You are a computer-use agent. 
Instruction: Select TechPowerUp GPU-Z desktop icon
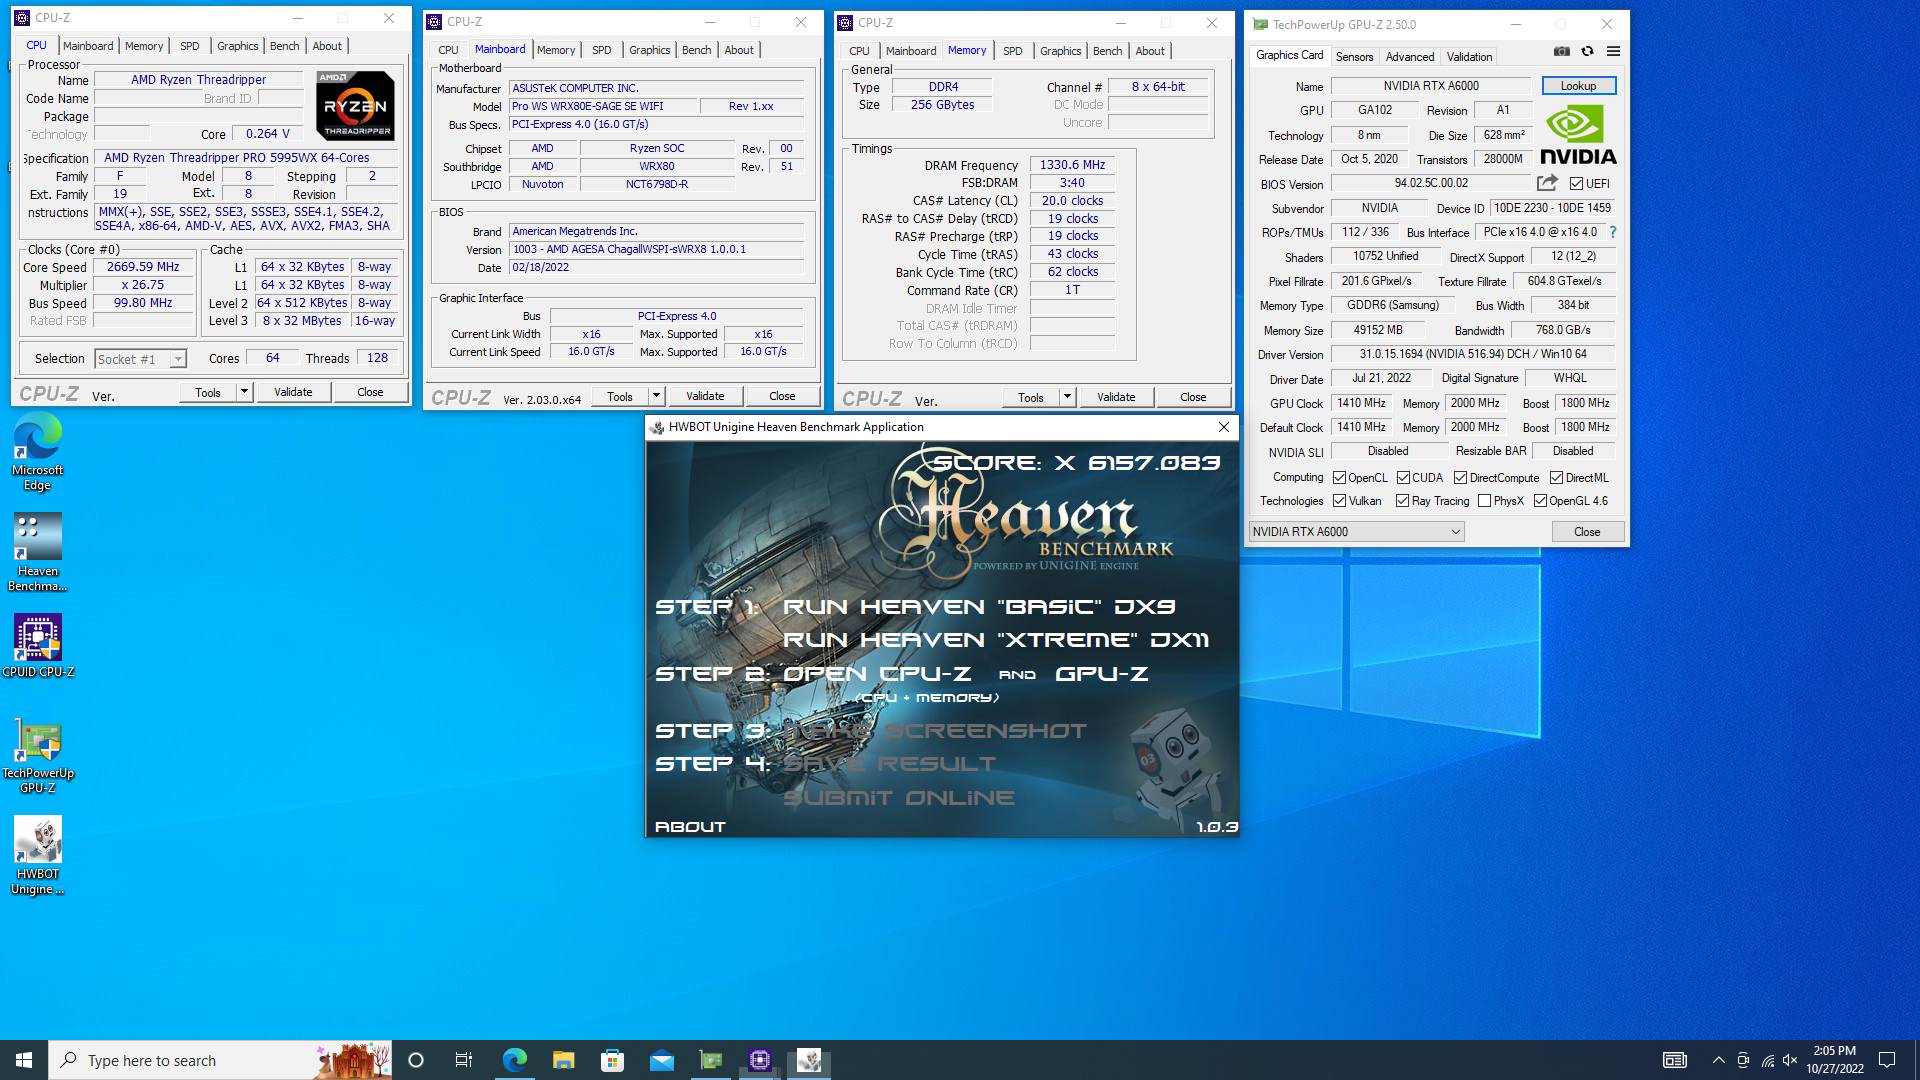pyautogui.click(x=37, y=756)
